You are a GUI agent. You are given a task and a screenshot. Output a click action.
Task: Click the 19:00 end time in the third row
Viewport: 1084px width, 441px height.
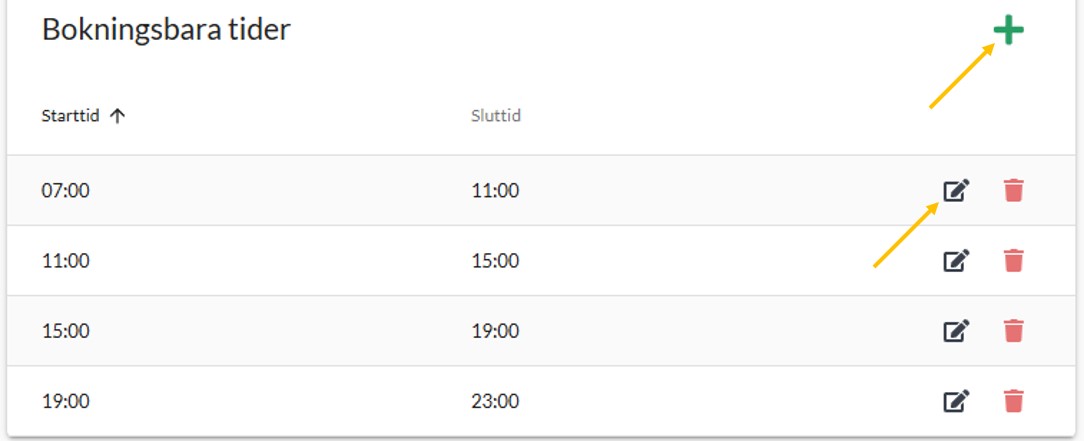pyautogui.click(x=495, y=331)
